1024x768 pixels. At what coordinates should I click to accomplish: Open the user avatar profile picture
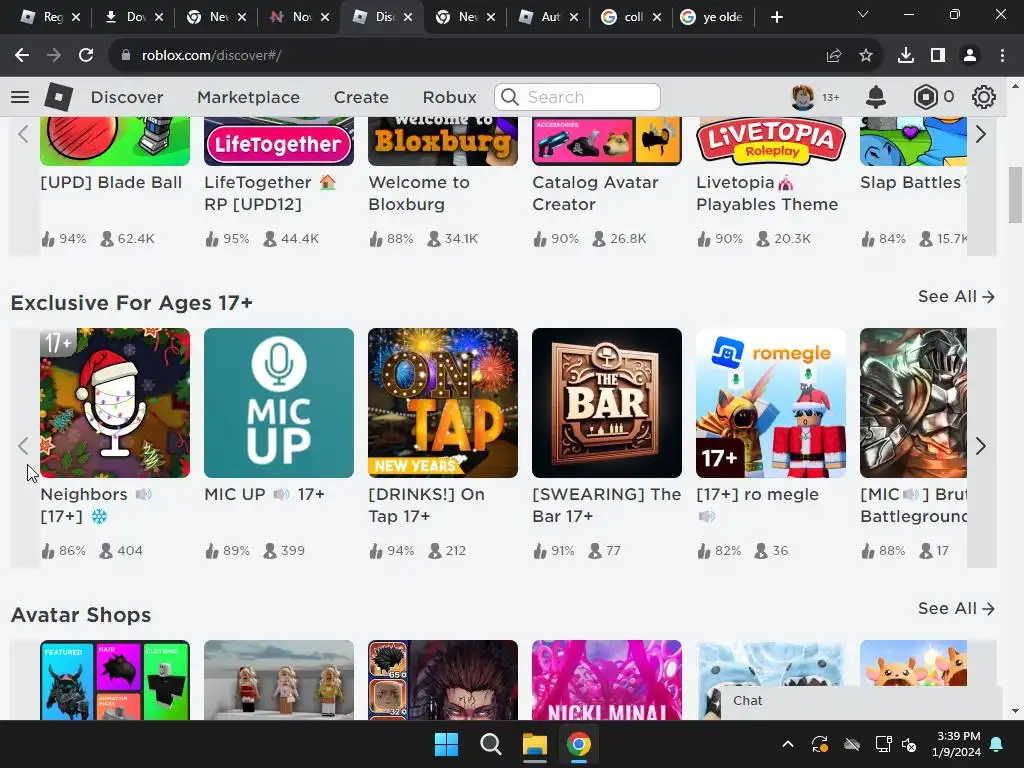(x=803, y=97)
